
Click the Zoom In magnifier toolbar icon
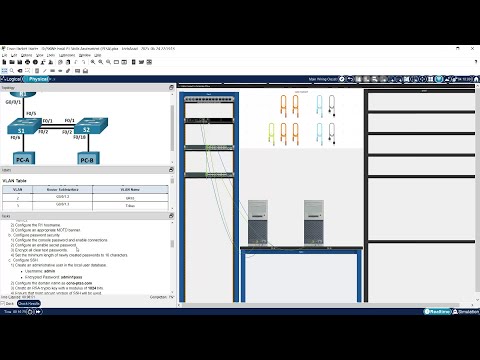[93, 62]
